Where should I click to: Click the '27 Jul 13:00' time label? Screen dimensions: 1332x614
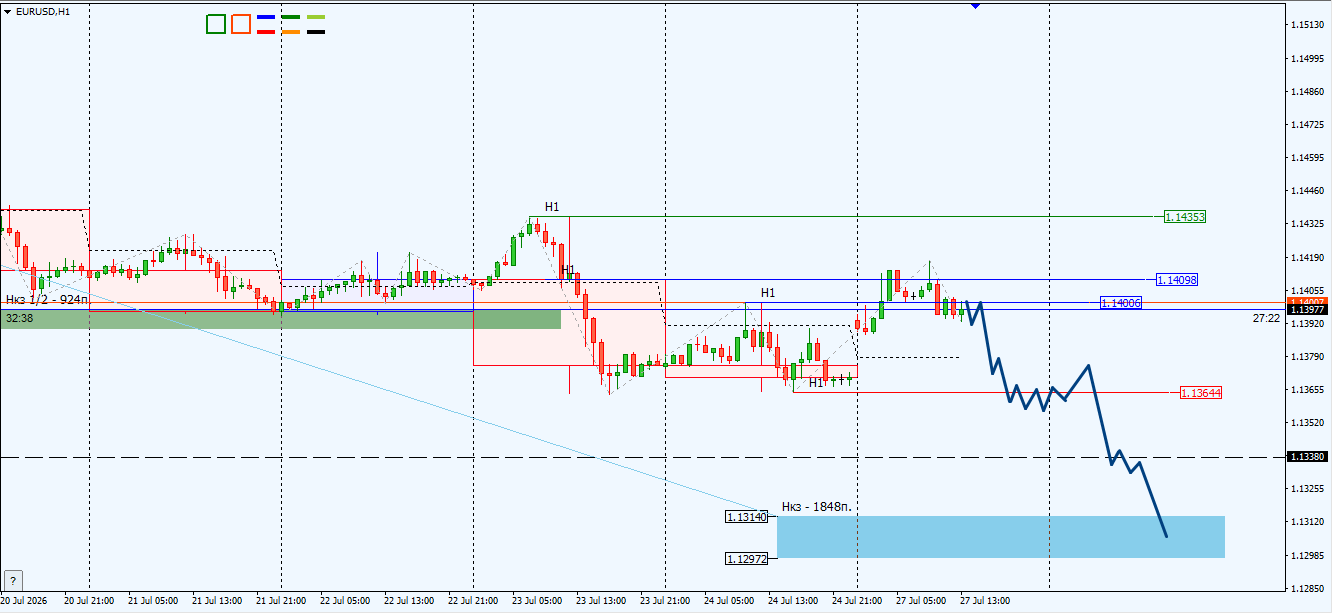point(983,601)
